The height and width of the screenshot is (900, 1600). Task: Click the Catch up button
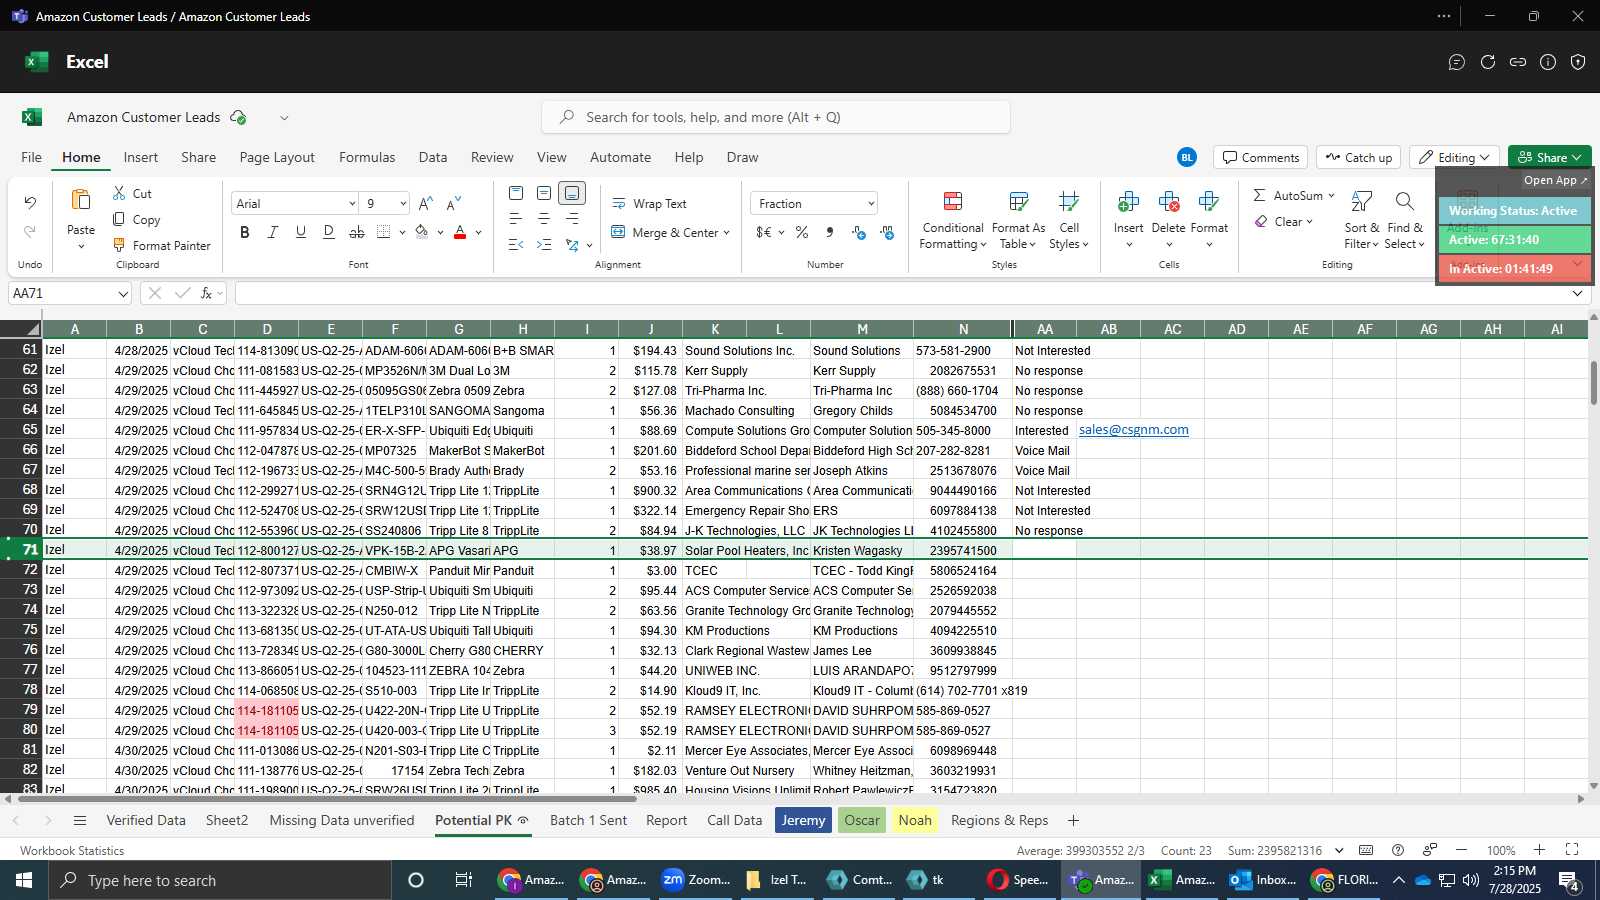[x=1358, y=157]
